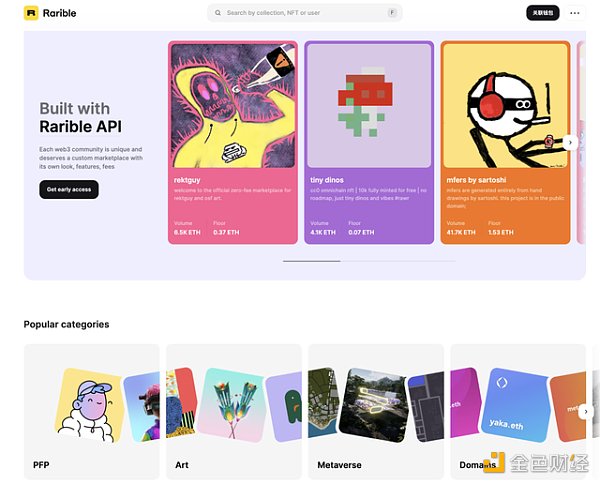Image resolution: width=600 pixels, height=484 pixels.
Task: Open the tiny dinos pixel artwork
Action: (x=369, y=106)
